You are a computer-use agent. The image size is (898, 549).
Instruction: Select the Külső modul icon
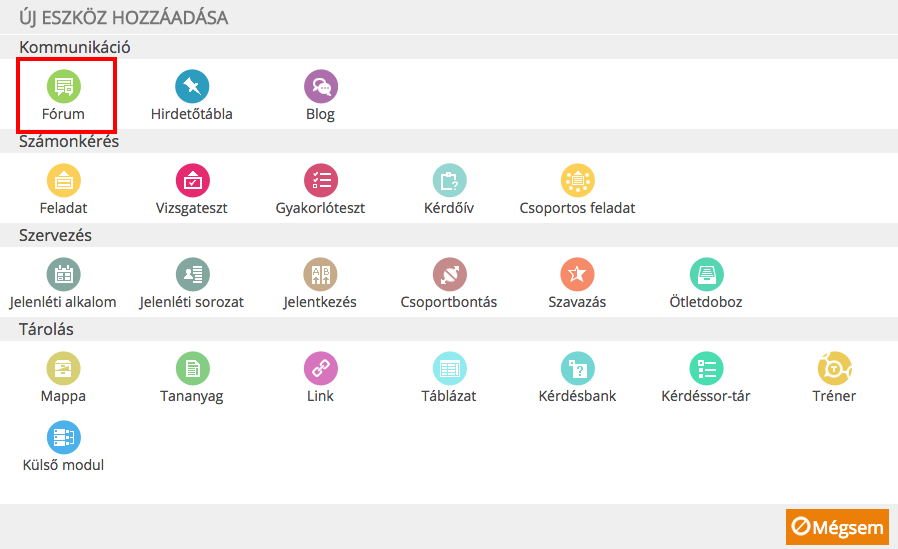(x=64, y=437)
